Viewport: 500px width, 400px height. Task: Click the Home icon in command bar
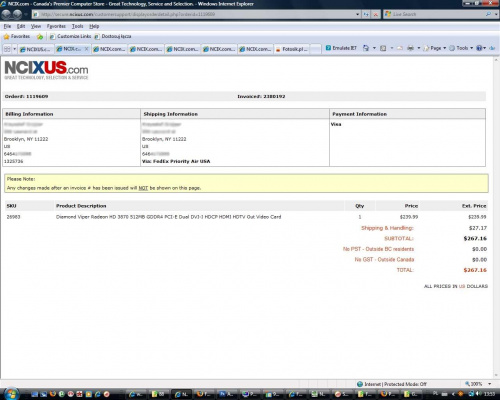point(366,48)
